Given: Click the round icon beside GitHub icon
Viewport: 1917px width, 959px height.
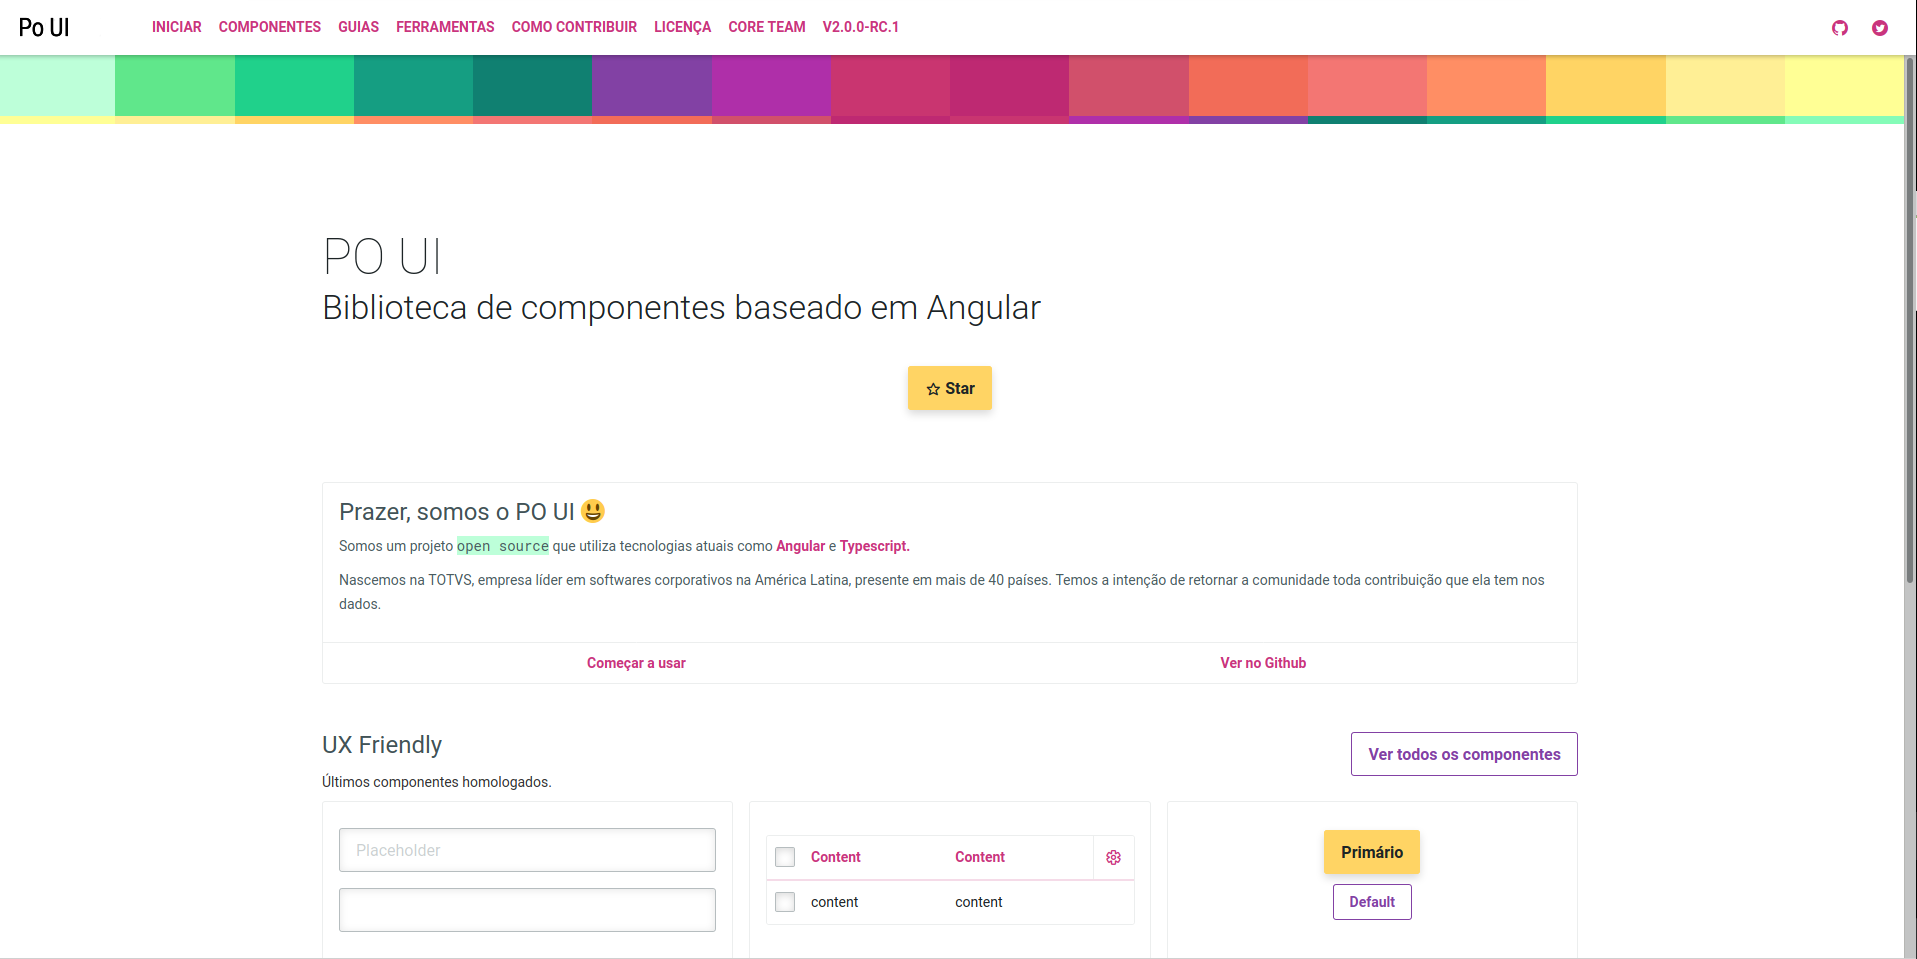Looking at the screenshot, I should coord(1879,28).
